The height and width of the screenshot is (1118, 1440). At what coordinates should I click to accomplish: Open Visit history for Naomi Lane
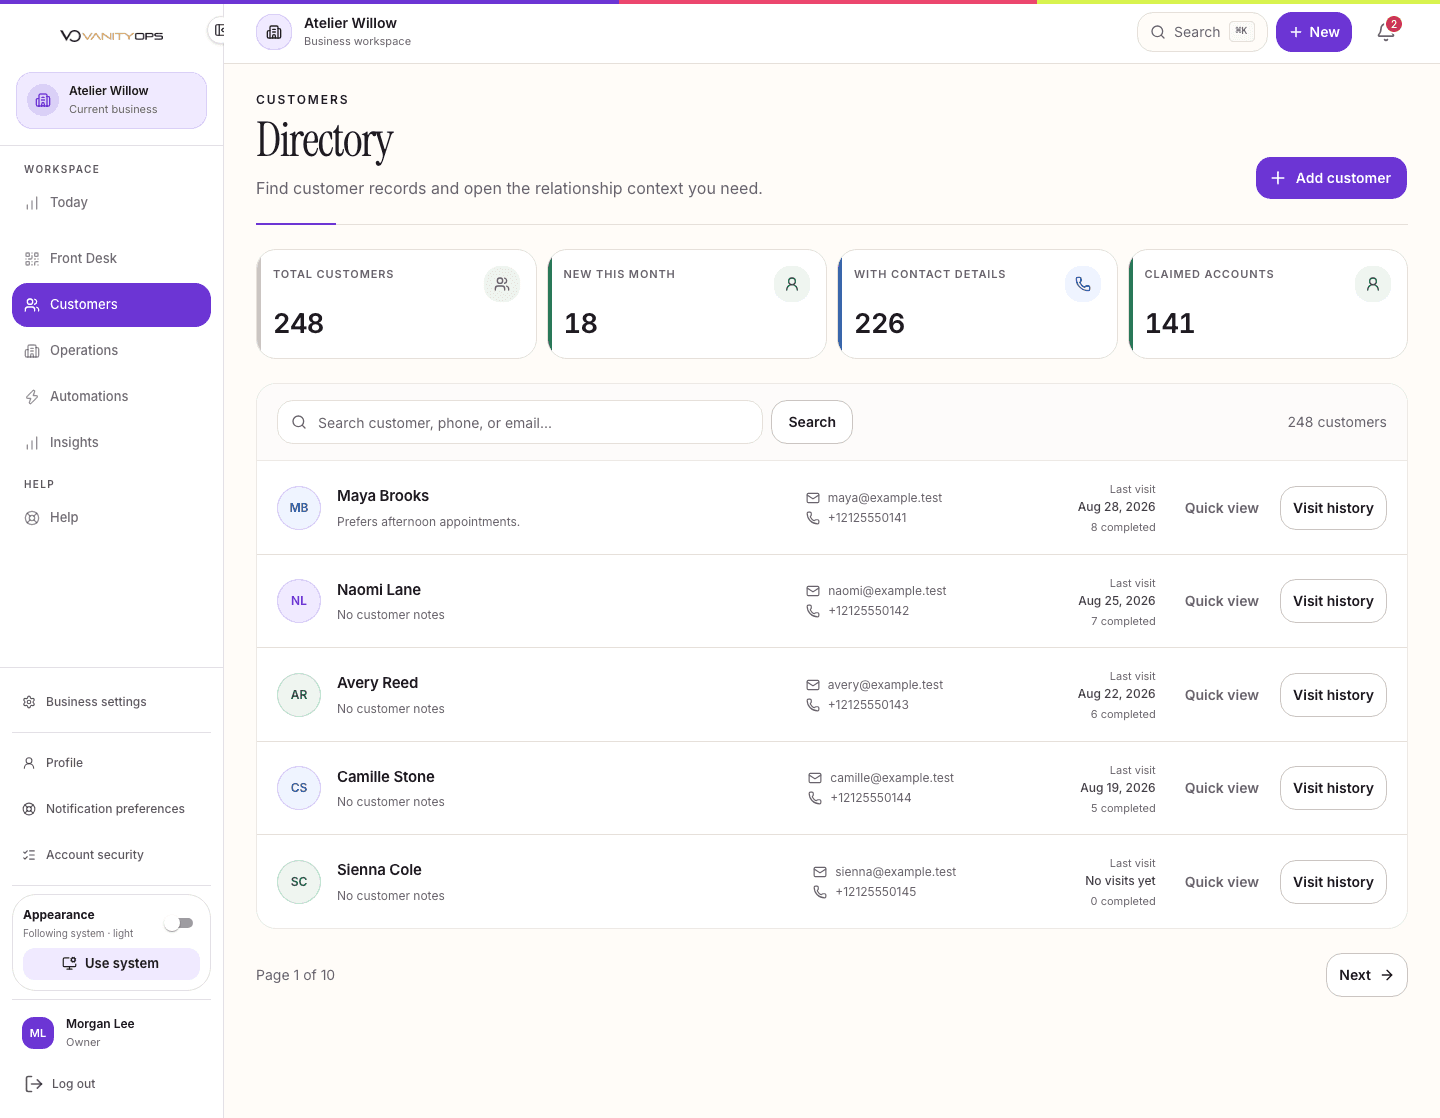[x=1333, y=601]
